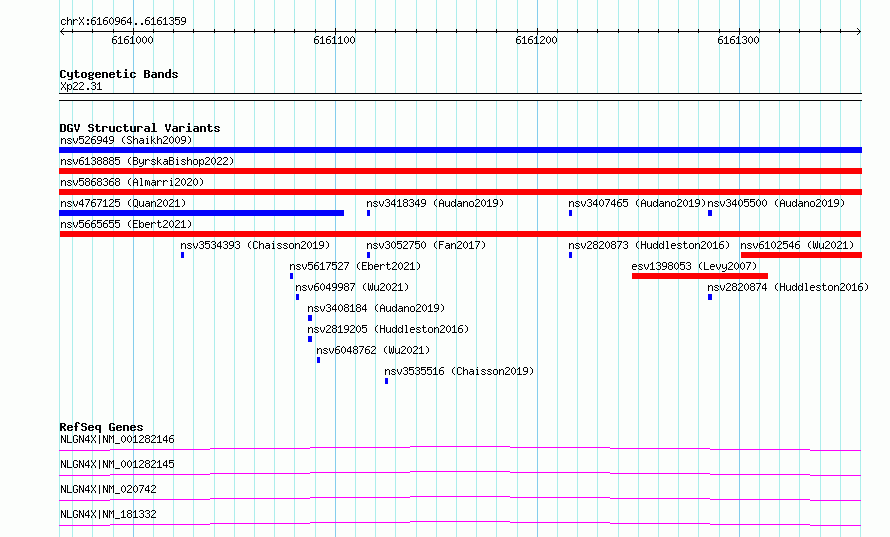Open the nsv526949 (Shaikh2009) label

126,140
